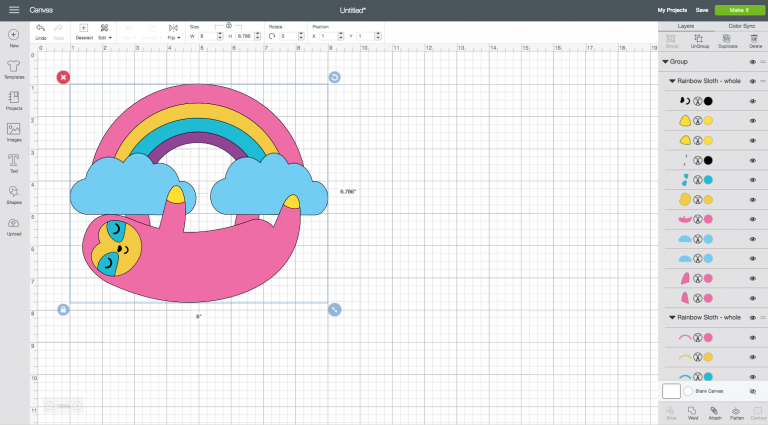
Task: Open the Upload panel
Action: [14, 226]
